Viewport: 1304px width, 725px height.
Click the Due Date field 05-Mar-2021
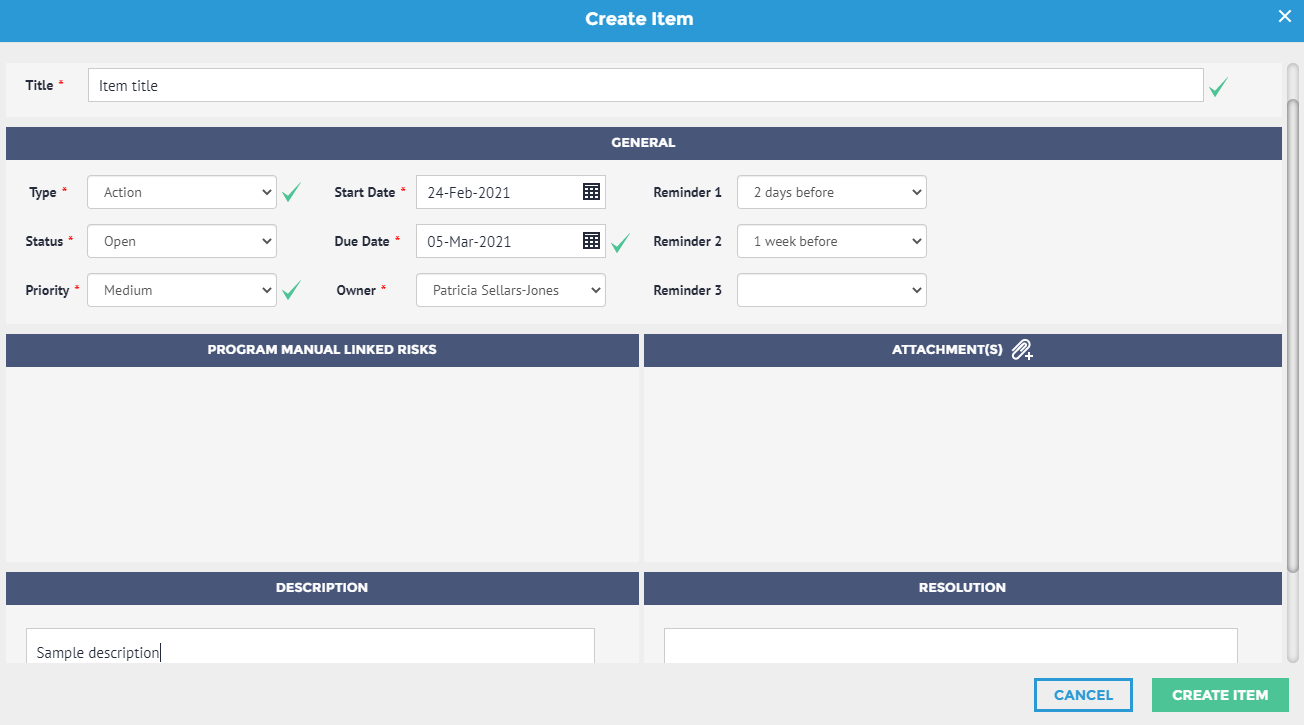(x=511, y=241)
